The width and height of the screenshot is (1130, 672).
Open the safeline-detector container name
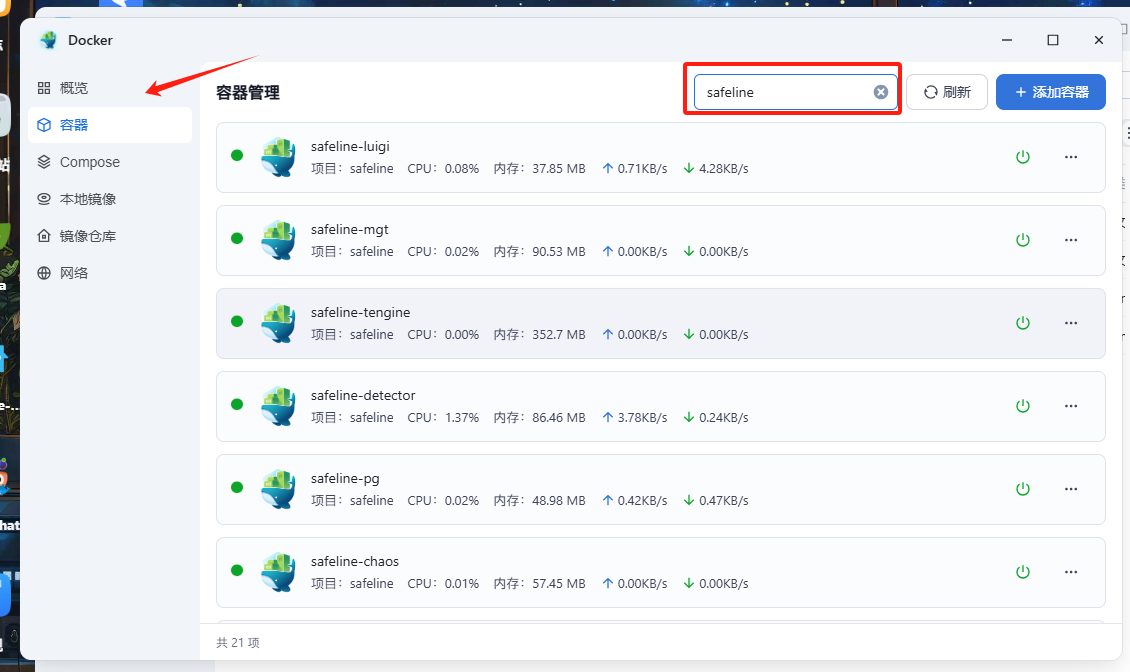coord(363,395)
